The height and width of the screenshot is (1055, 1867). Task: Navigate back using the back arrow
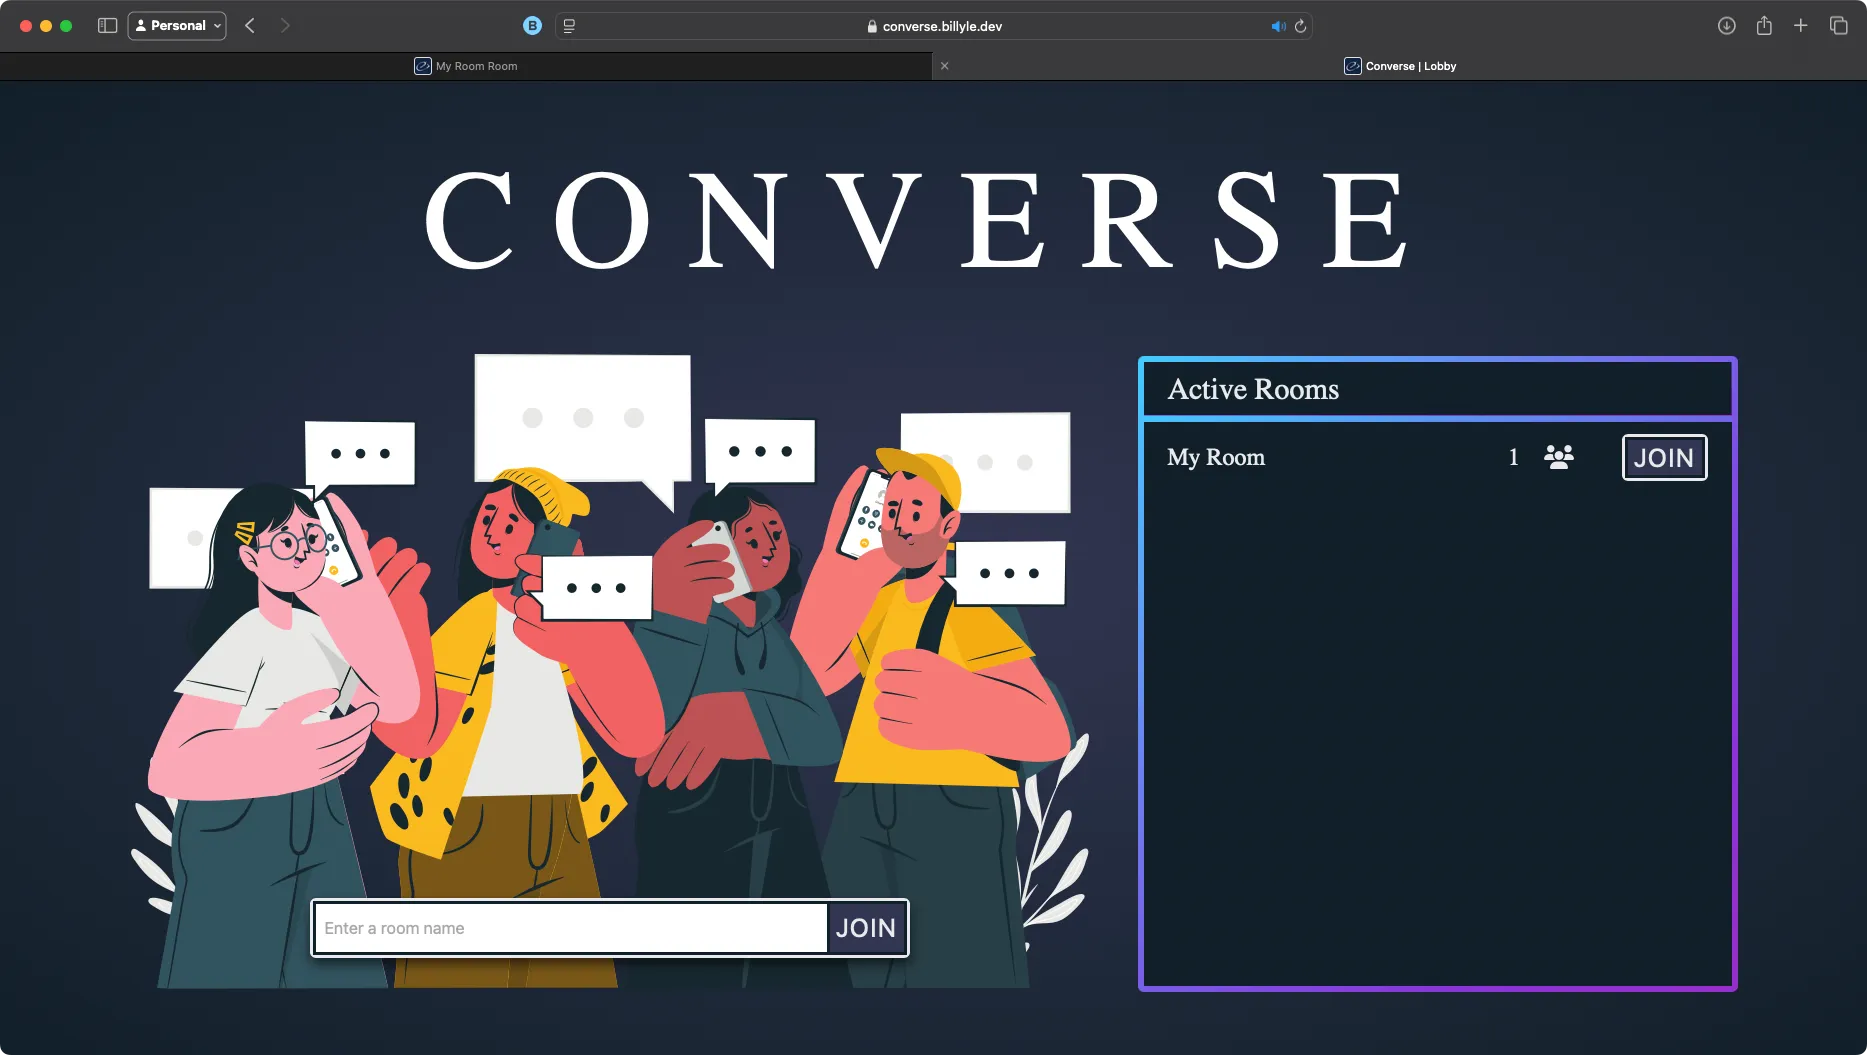pos(249,25)
